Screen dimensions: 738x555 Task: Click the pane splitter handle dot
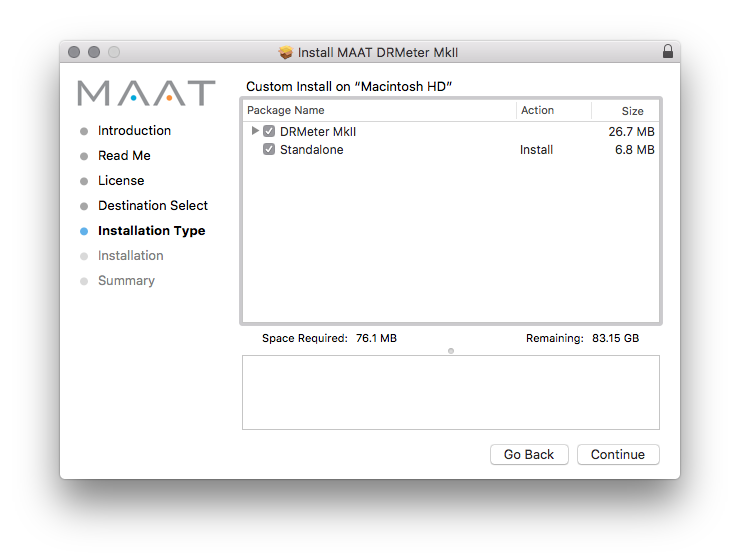tap(451, 351)
